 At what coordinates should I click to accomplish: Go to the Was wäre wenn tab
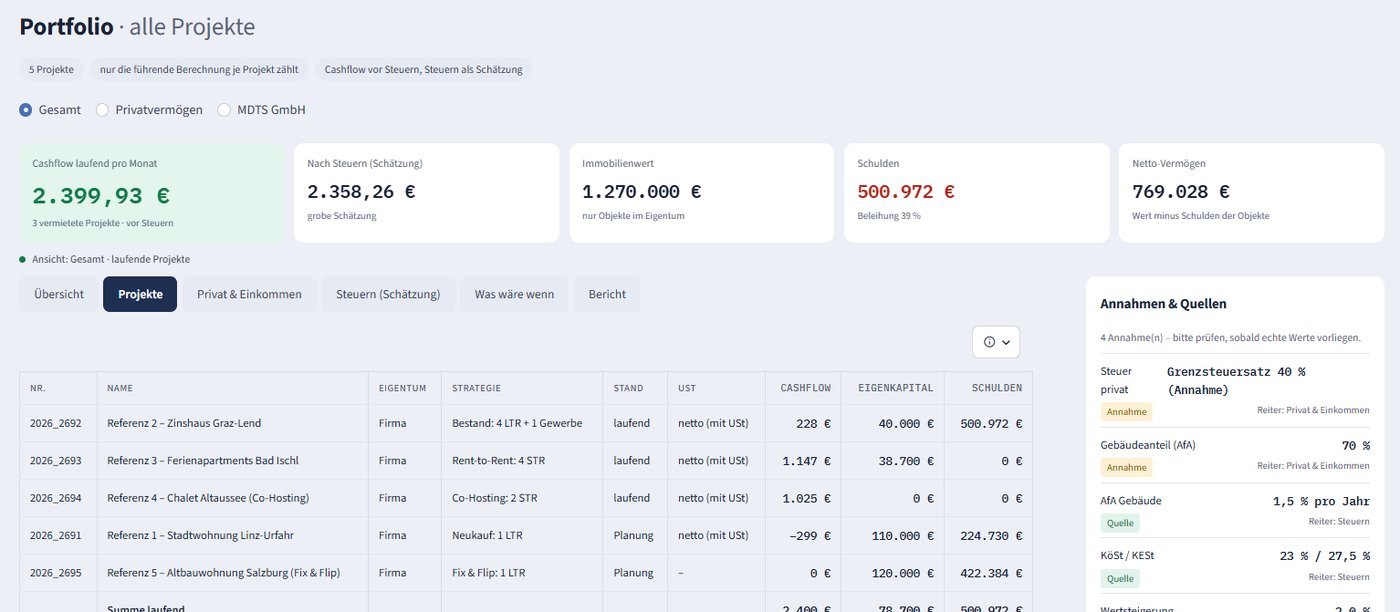pyautogui.click(x=514, y=294)
